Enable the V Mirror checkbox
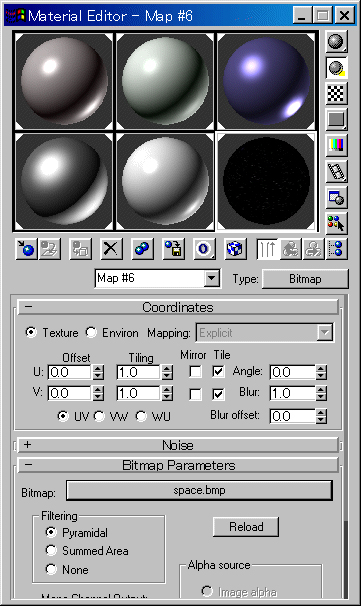The image size is (361, 606). (195, 394)
